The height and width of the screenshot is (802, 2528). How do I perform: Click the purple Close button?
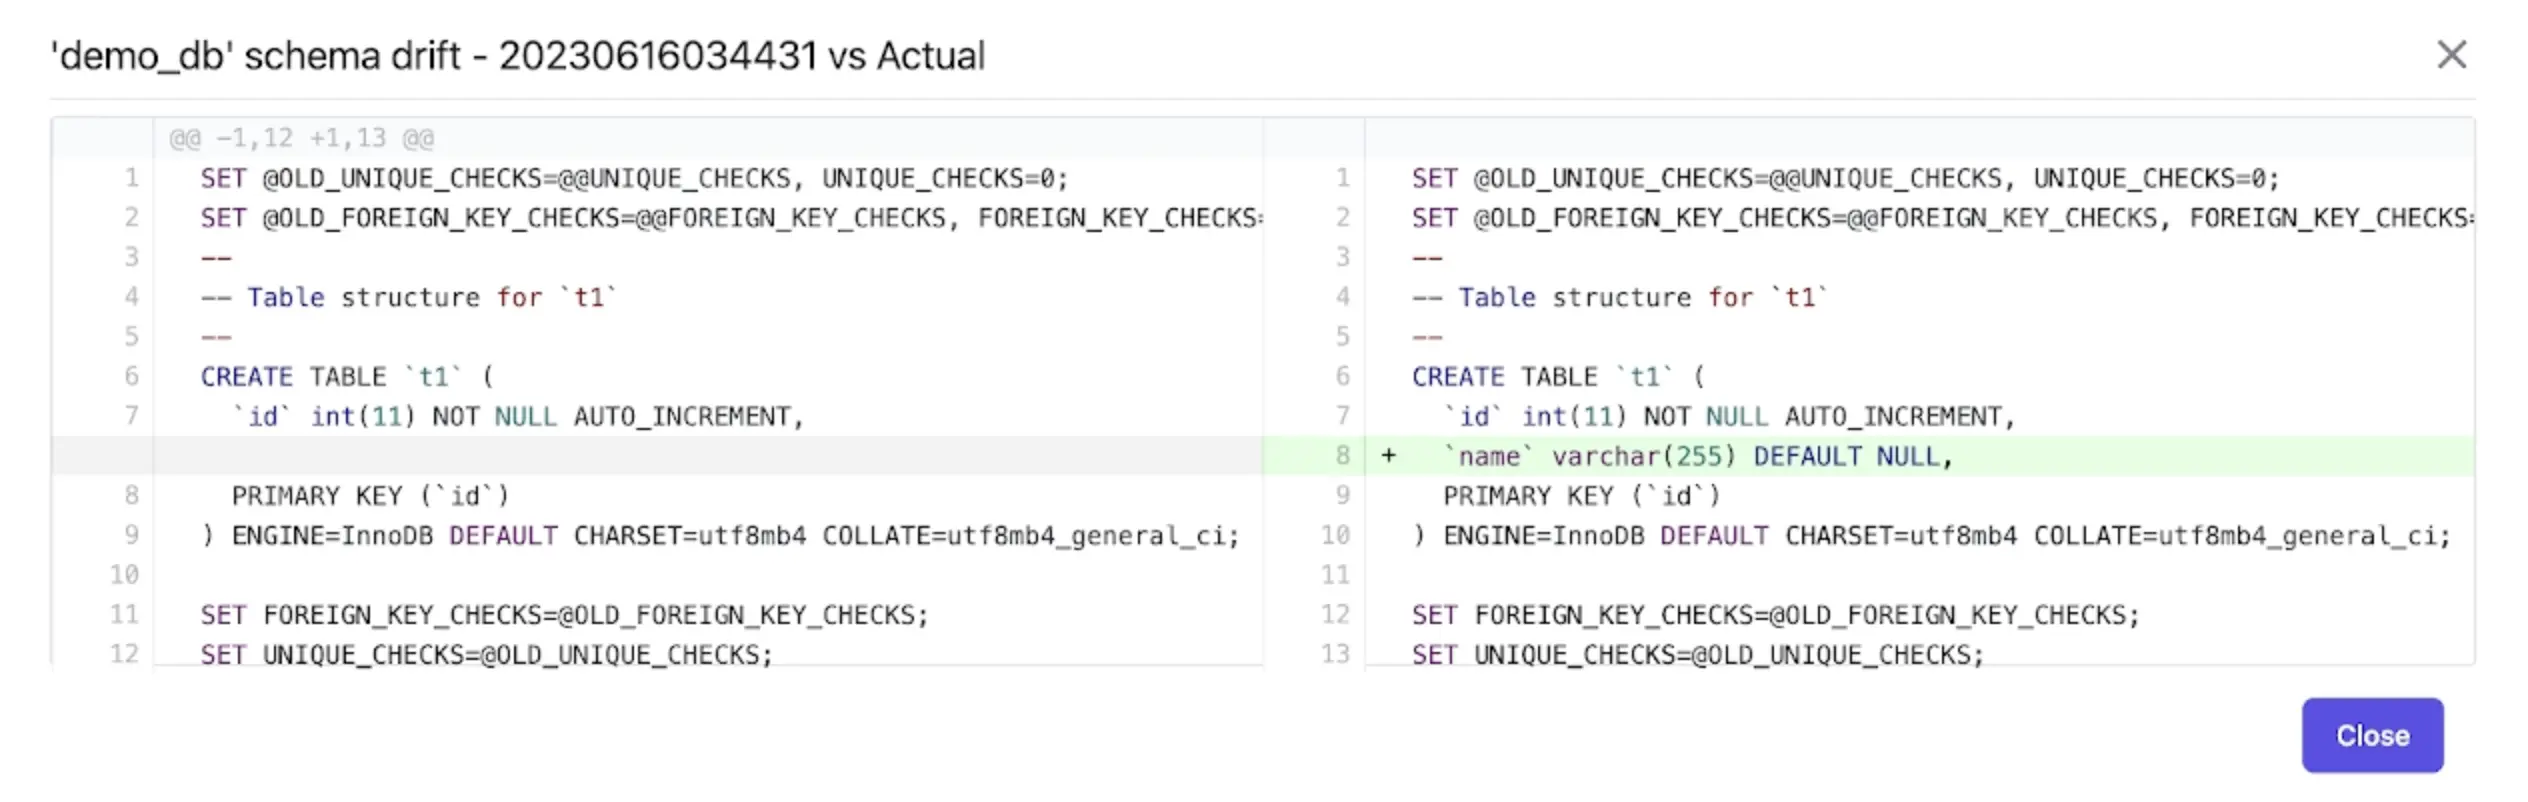2372,735
